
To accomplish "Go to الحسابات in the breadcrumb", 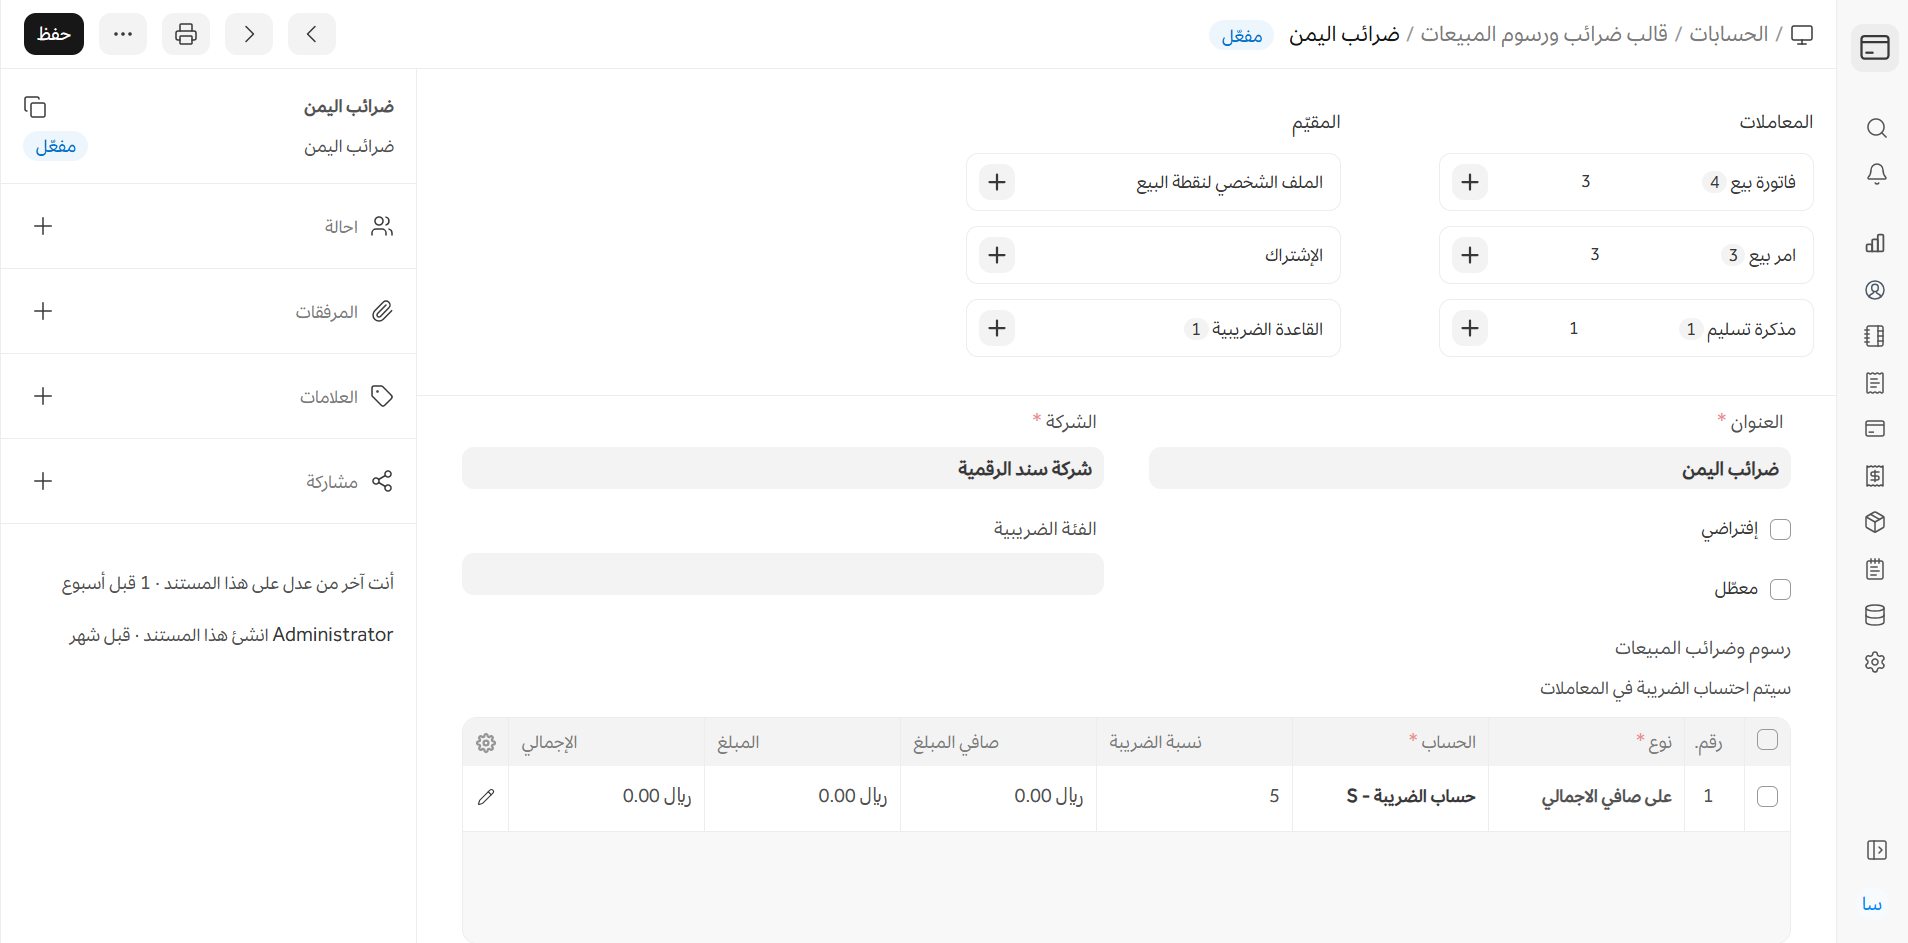I will [1728, 34].
